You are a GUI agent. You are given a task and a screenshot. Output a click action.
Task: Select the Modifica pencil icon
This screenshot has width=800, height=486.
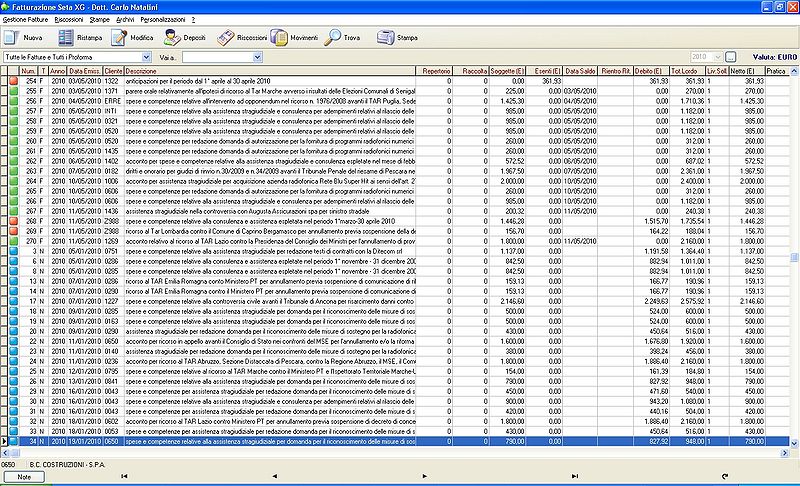[119, 37]
